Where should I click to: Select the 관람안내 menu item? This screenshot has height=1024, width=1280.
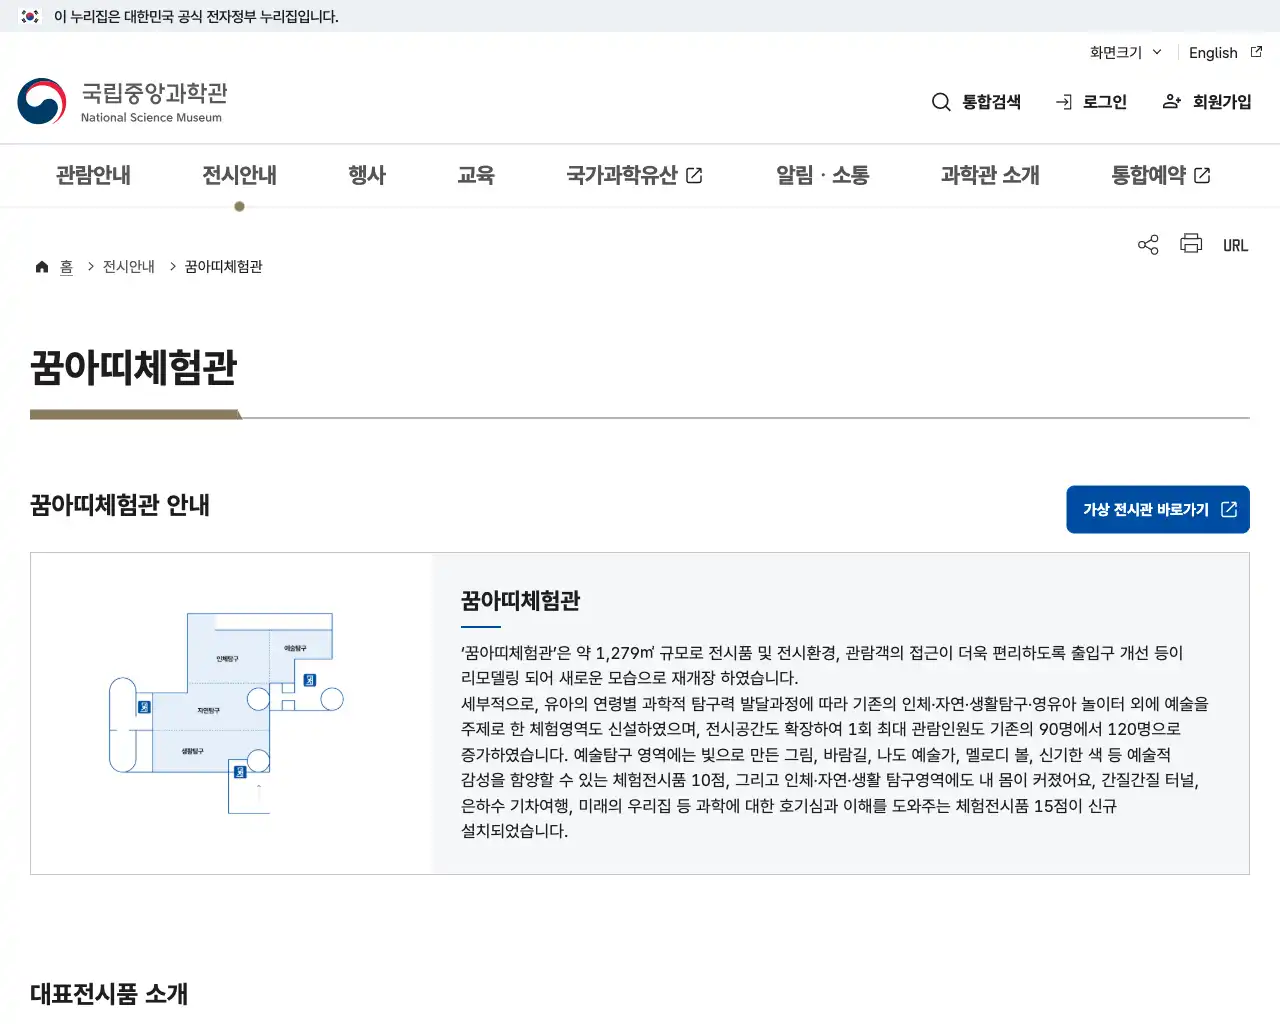92,175
